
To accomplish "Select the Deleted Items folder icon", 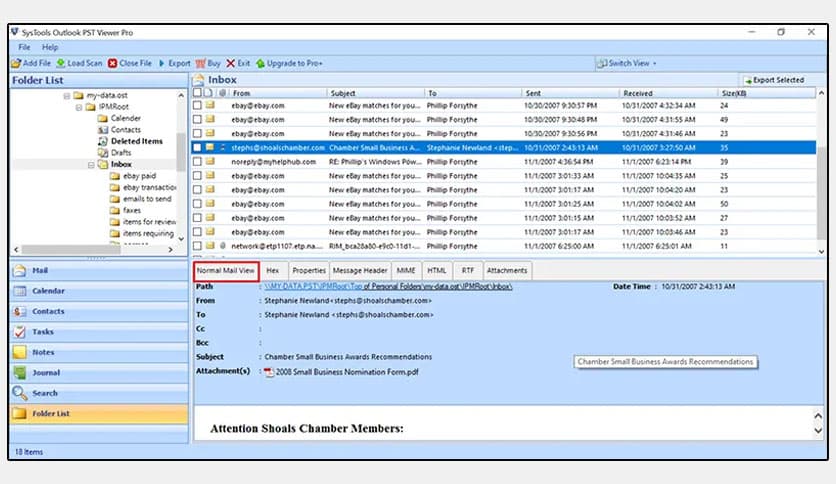I will click(x=103, y=141).
